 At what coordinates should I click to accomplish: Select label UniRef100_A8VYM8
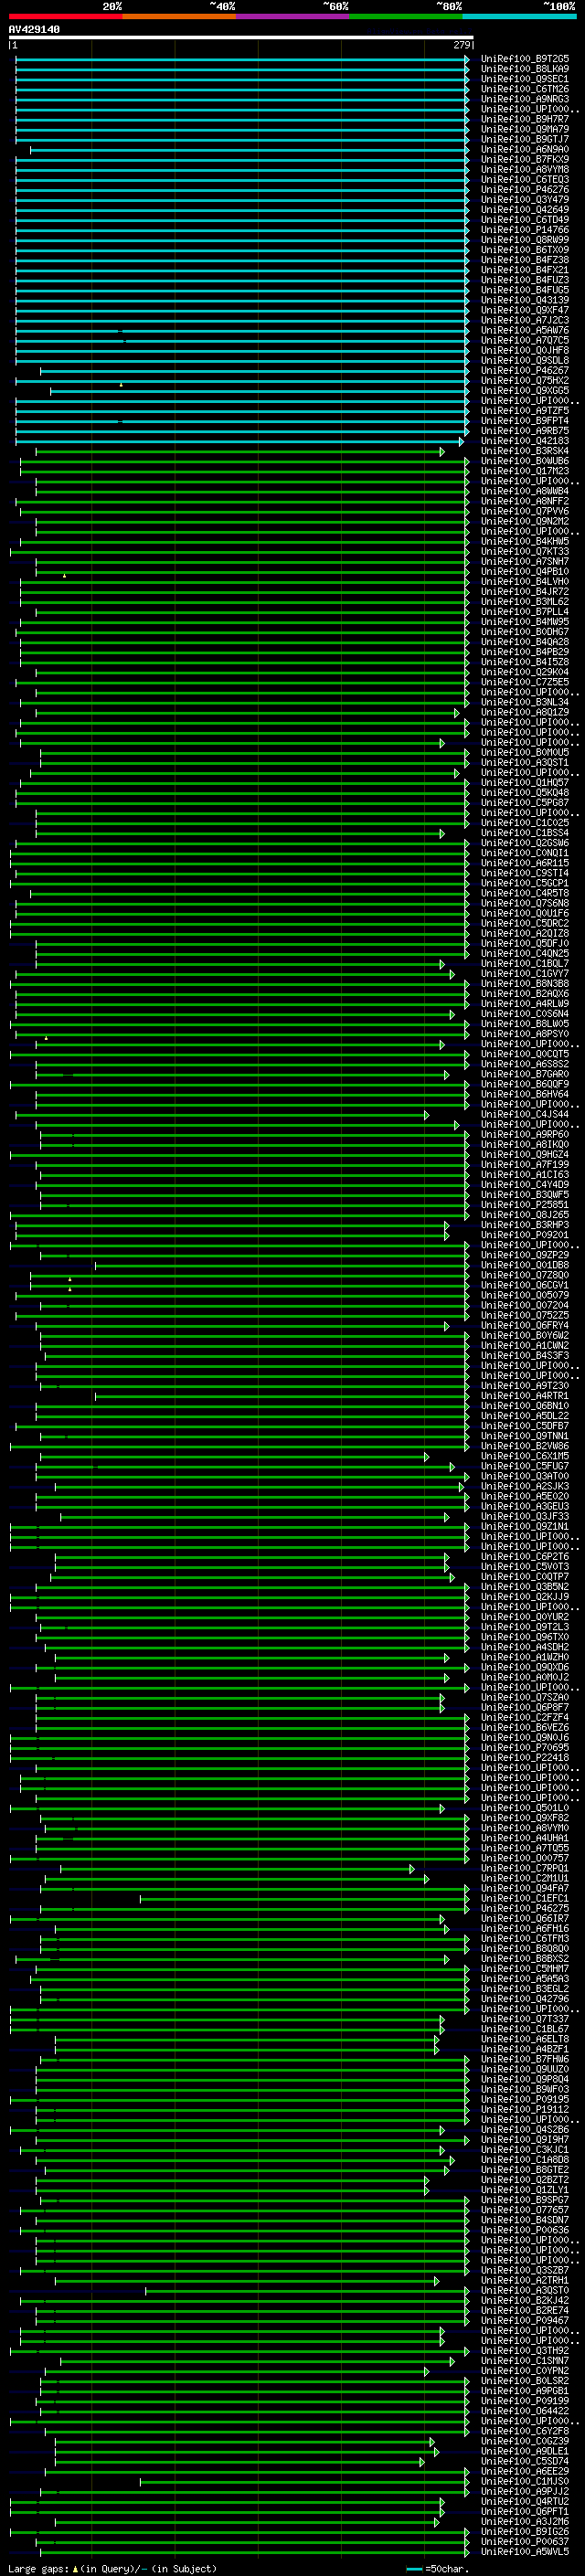click(x=525, y=169)
